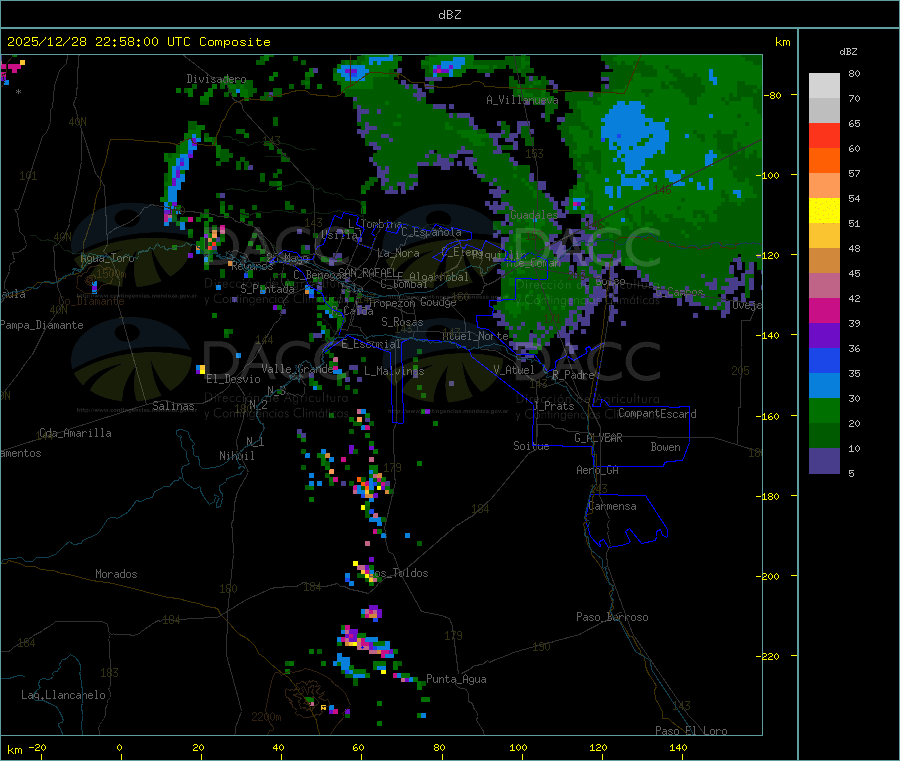Viewport: 900px width, 761px height.
Task: Click the 'km' unit label at top right of map
Action: click(782, 42)
